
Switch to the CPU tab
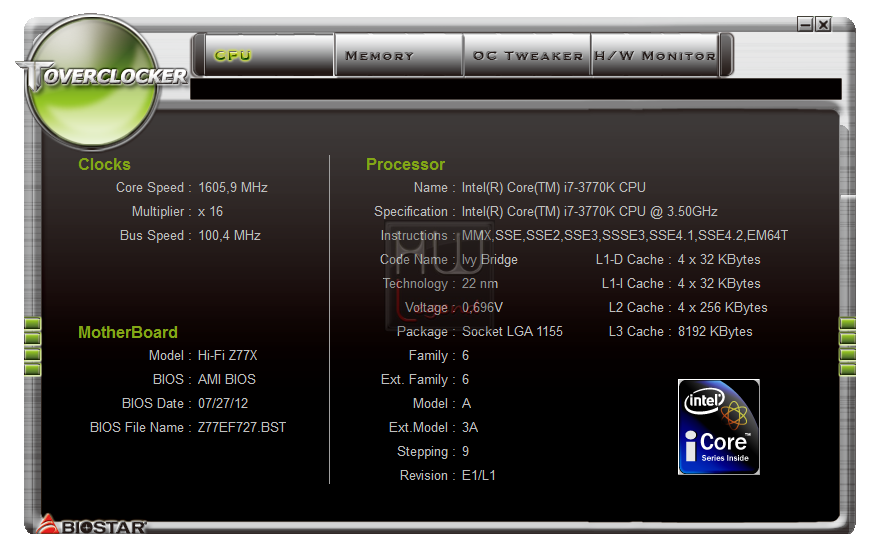pyautogui.click(x=270, y=55)
